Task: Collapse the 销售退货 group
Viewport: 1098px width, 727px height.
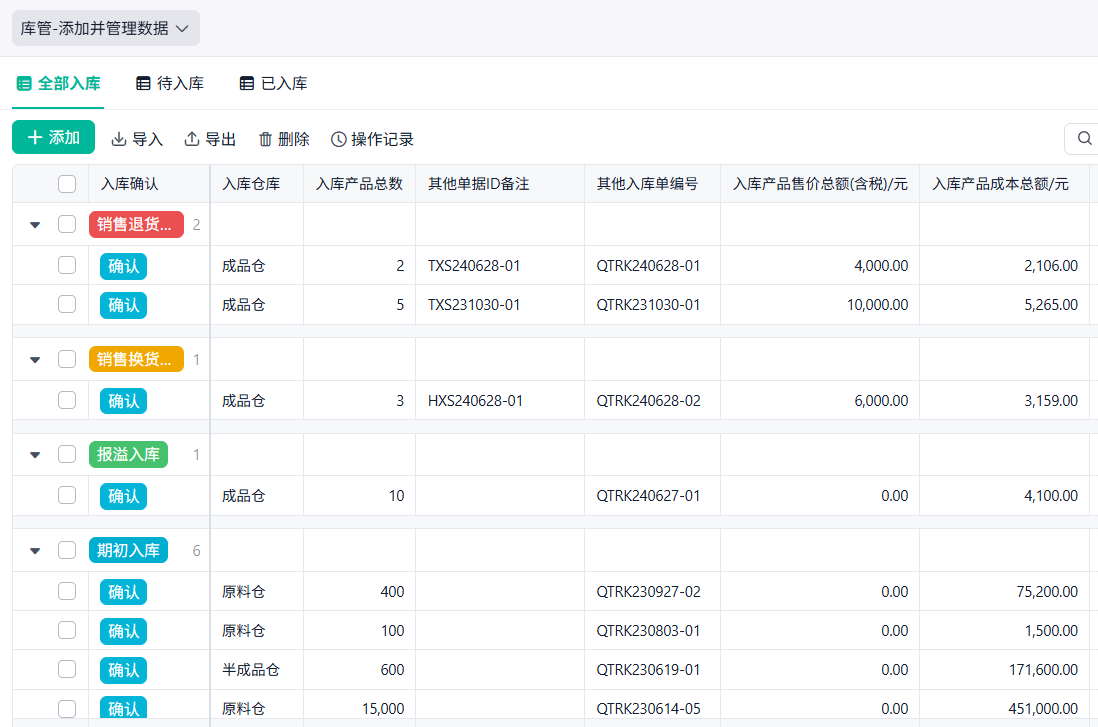Action: coord(35,225)
